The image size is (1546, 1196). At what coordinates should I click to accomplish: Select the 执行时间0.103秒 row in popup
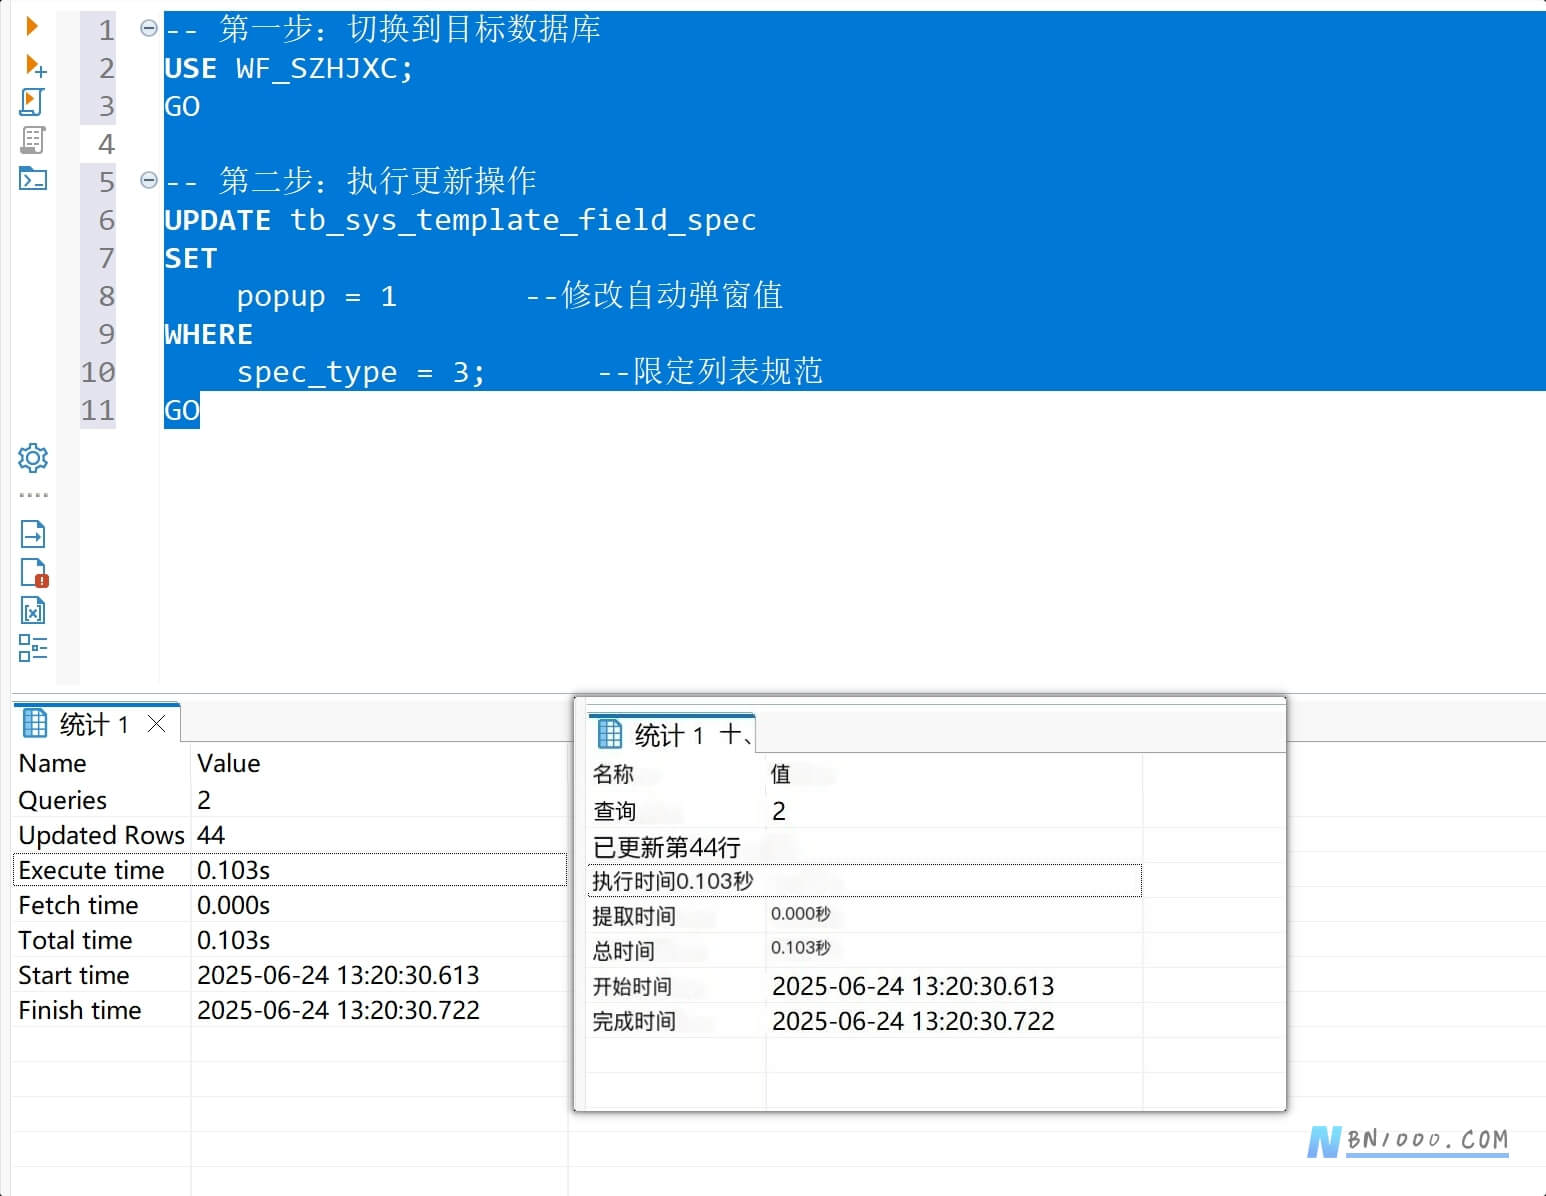click(864, 881)
